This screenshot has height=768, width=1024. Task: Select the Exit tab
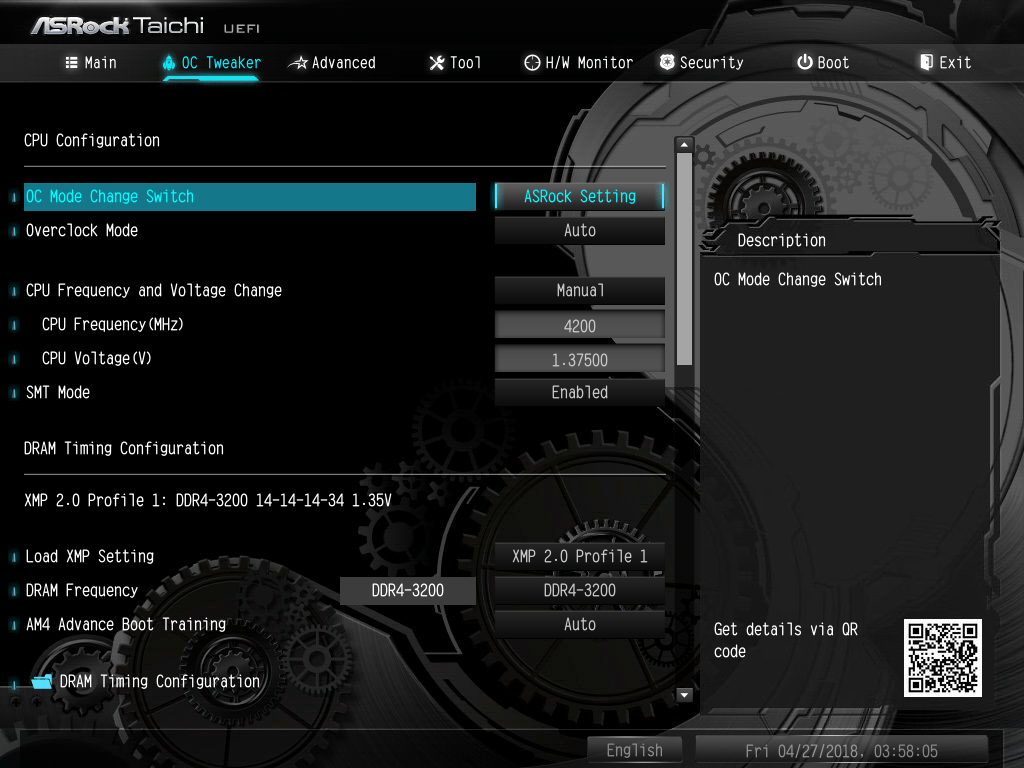946,63
